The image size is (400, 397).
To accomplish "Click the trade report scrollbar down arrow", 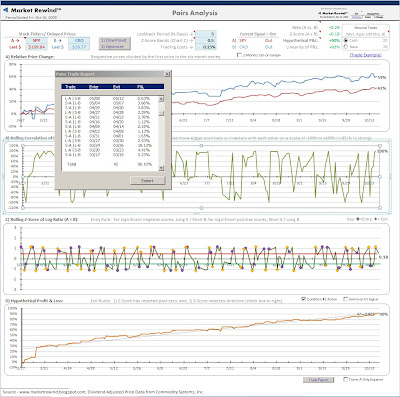I will click(x=161, y=168).
